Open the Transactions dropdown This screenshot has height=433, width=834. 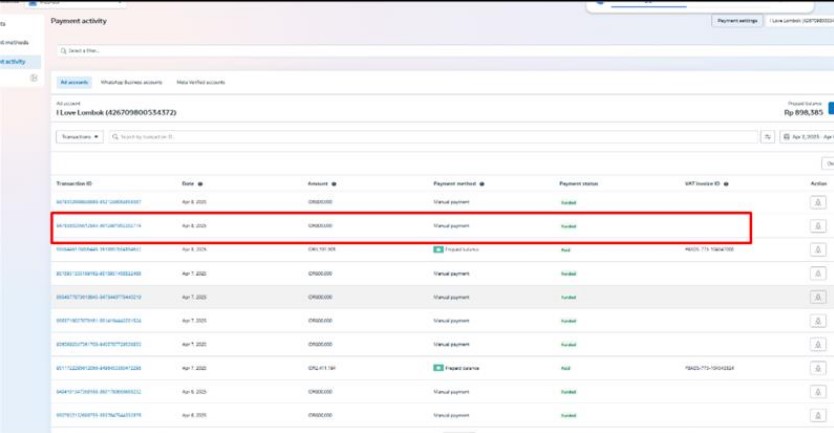[x=80, y=137]
